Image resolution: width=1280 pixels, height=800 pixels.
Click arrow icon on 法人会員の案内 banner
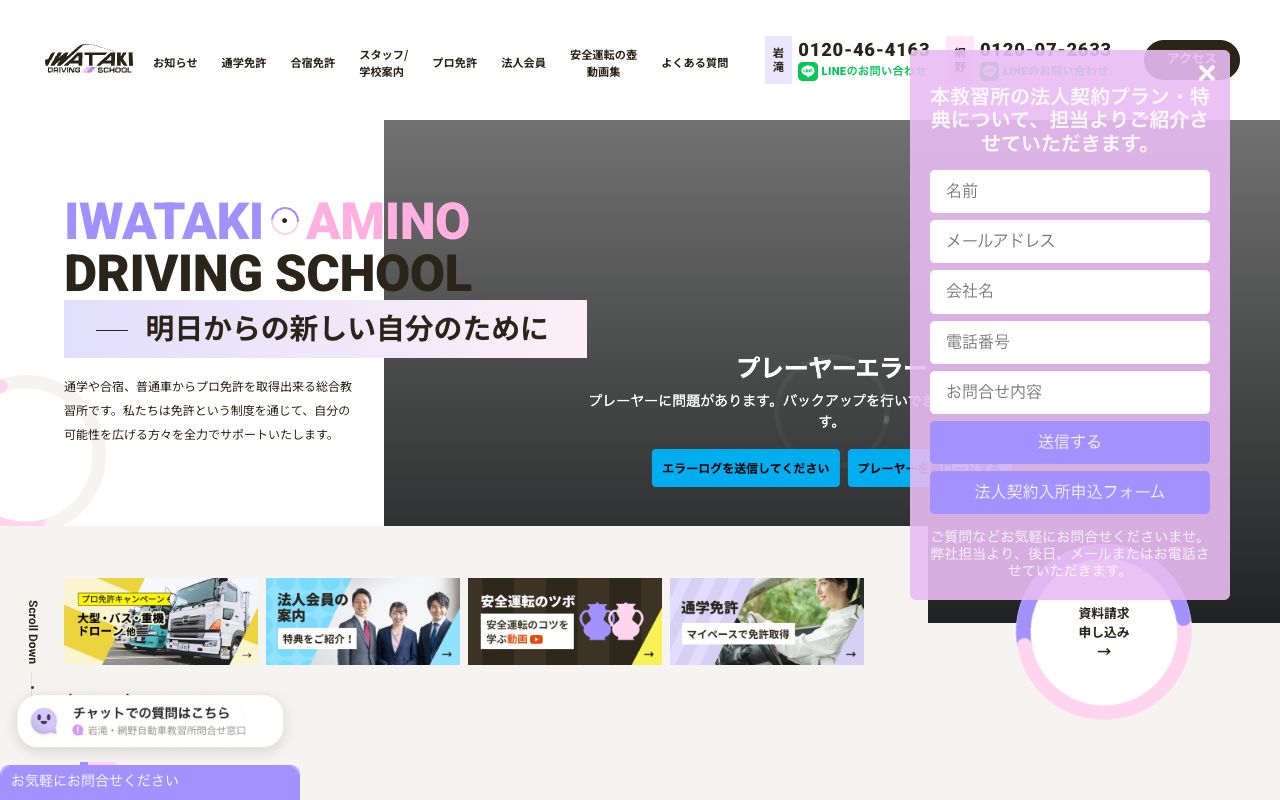tap(448, 654)
